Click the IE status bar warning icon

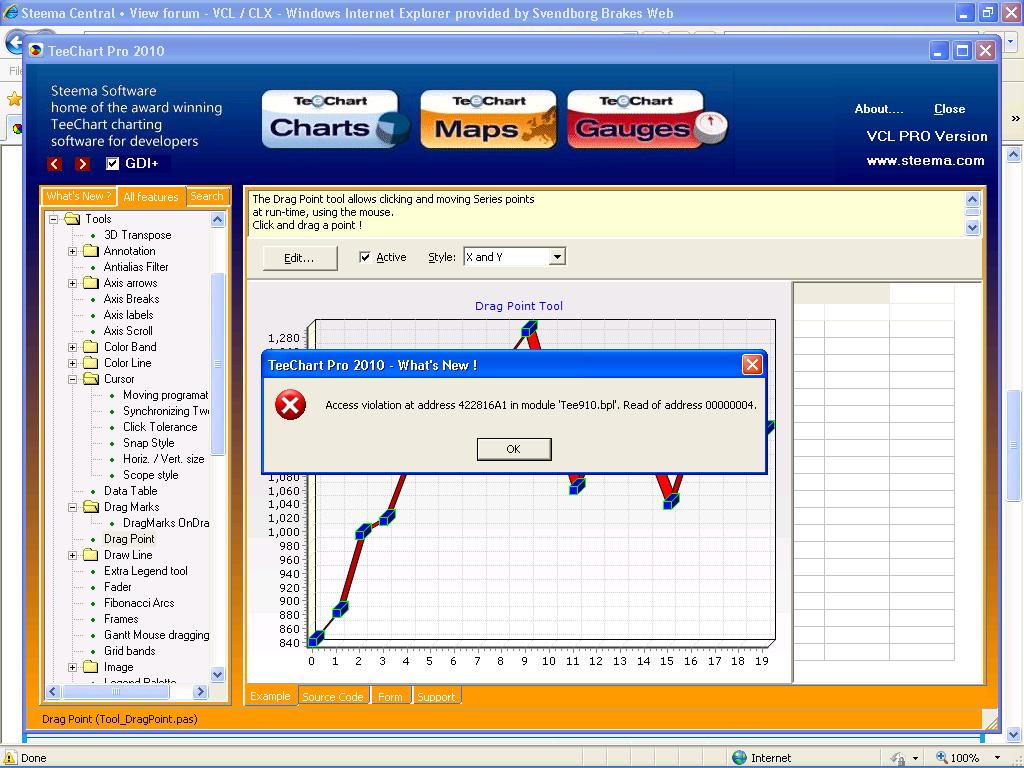10,758
